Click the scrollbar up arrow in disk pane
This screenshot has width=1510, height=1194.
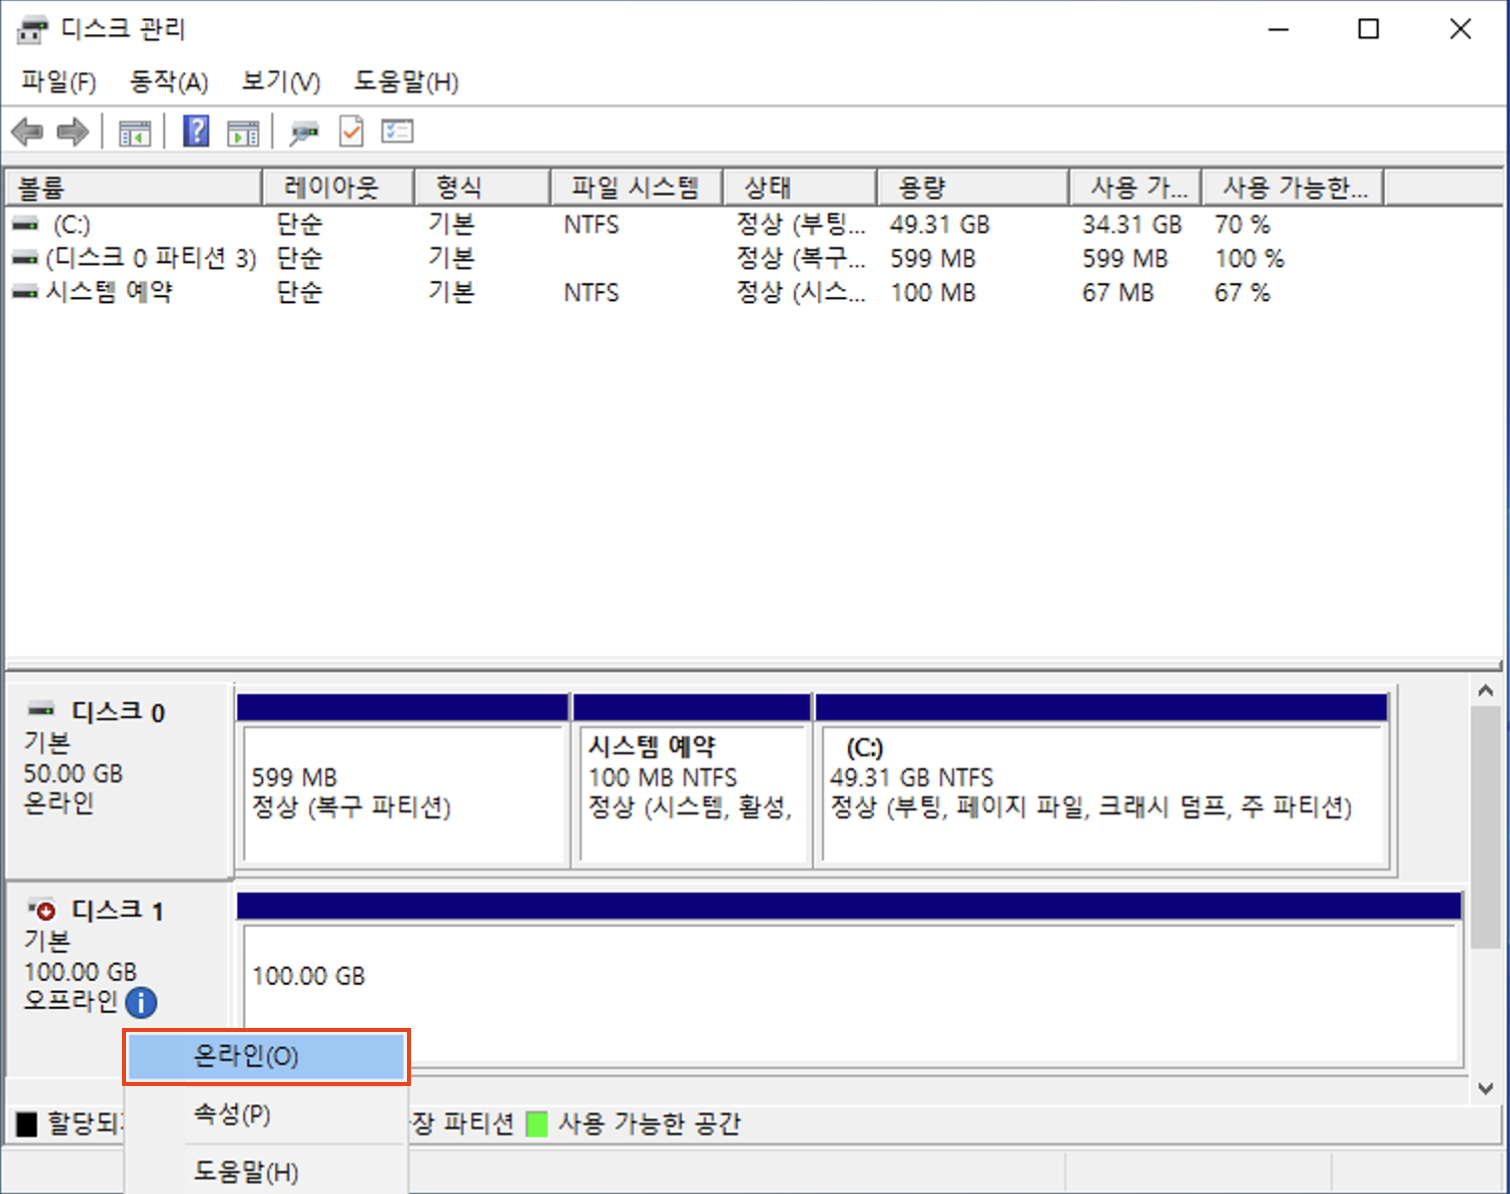[x=1485, y=691]
